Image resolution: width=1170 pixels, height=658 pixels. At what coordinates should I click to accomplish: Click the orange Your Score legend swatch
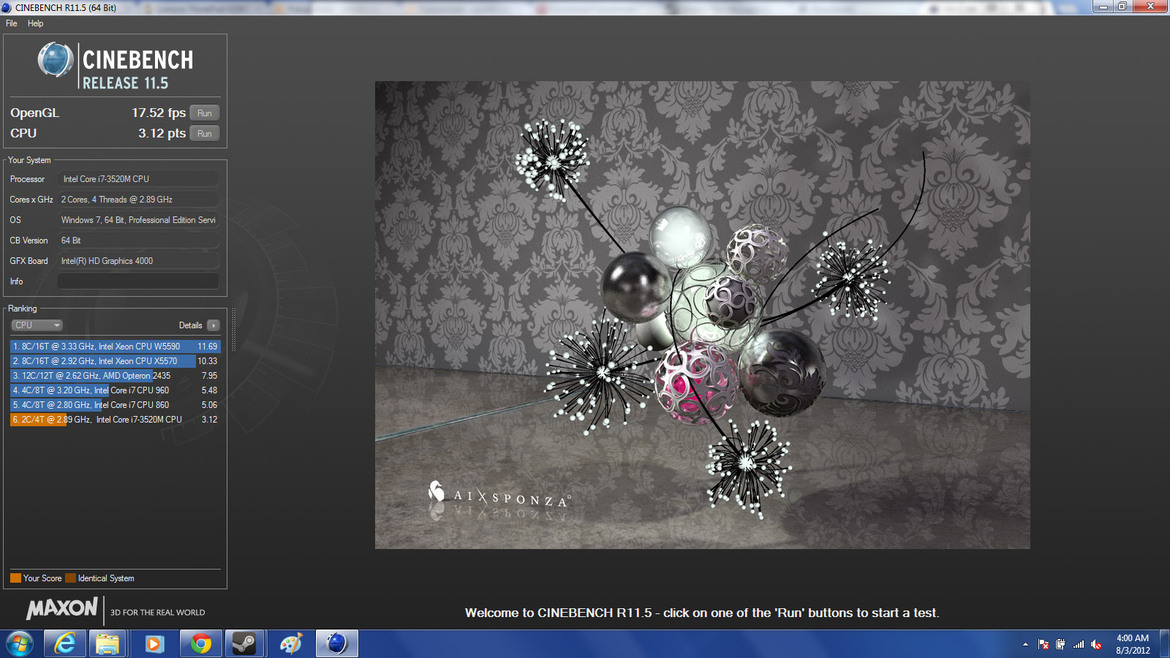click(x=16, y=578)
